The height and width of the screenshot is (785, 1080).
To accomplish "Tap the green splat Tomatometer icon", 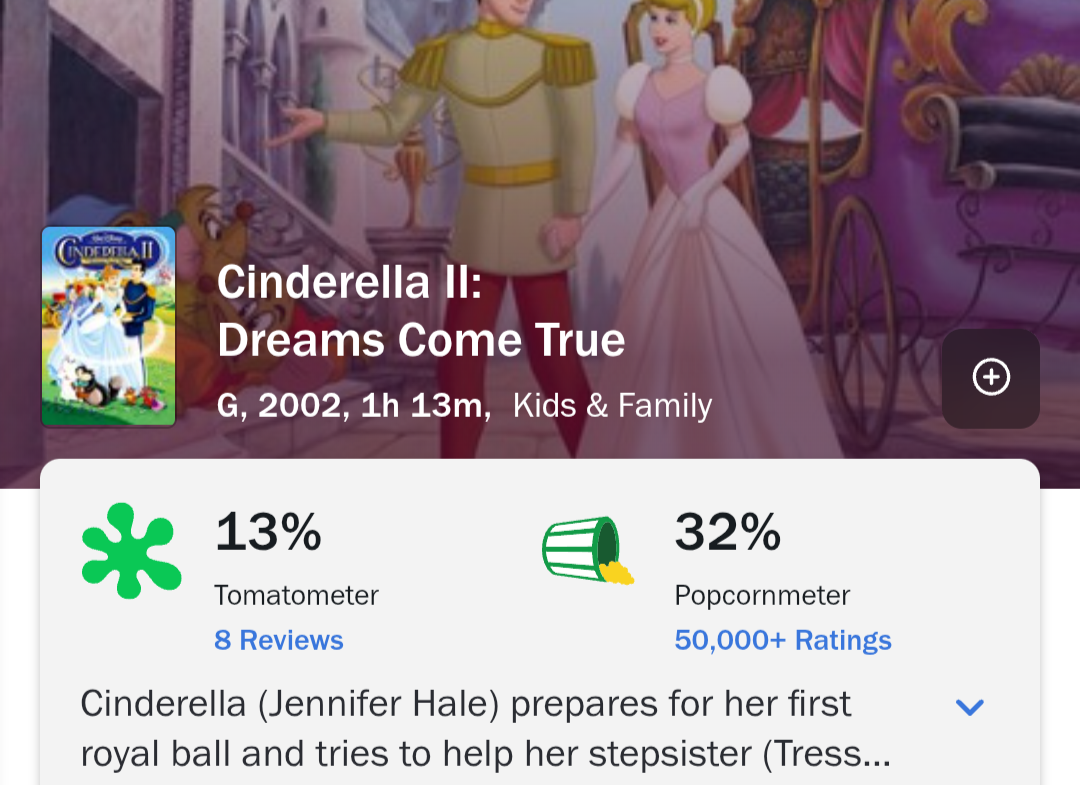I will 131,551.
